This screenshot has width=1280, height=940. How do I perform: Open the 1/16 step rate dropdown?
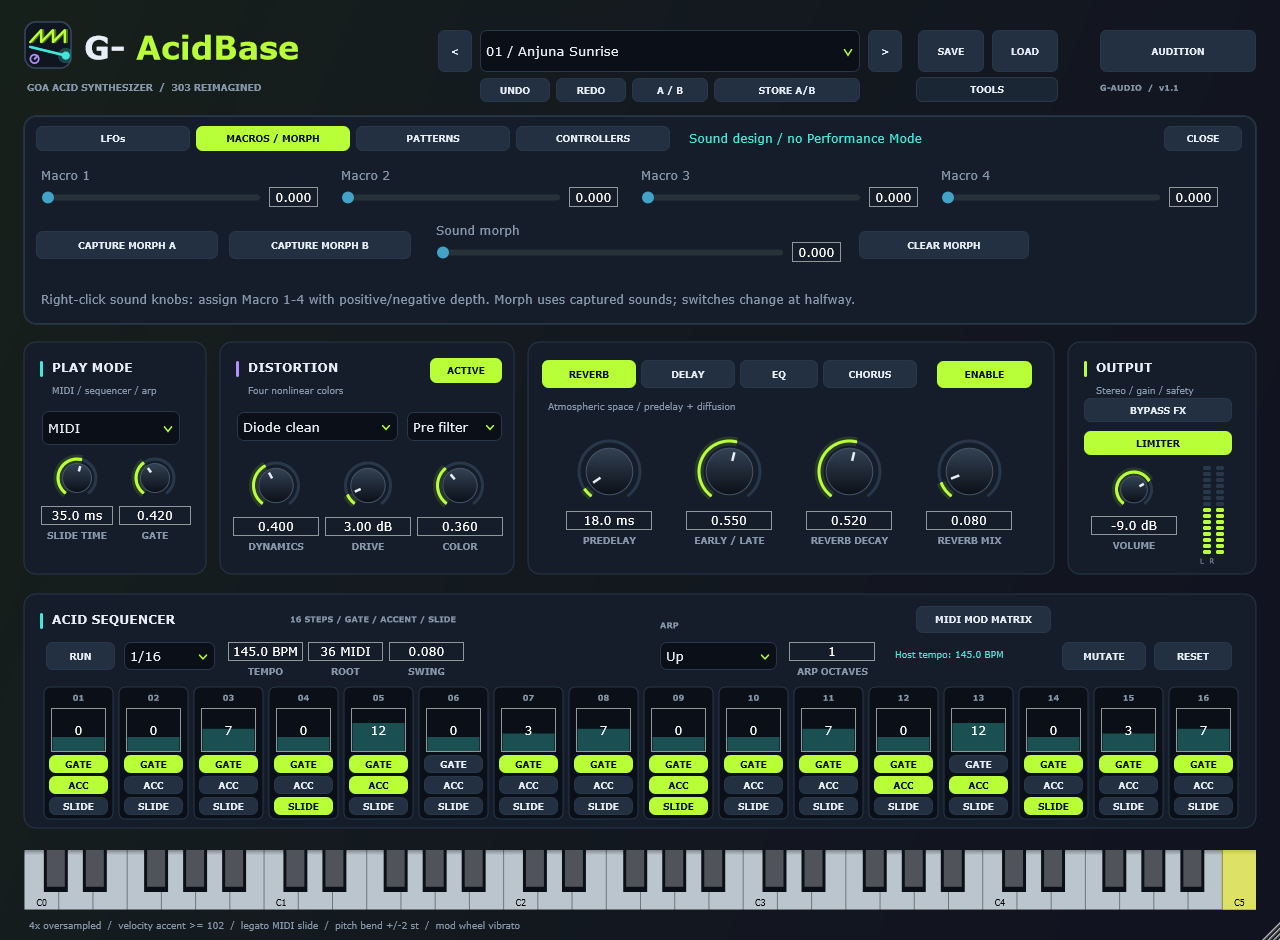click(169, 656)
